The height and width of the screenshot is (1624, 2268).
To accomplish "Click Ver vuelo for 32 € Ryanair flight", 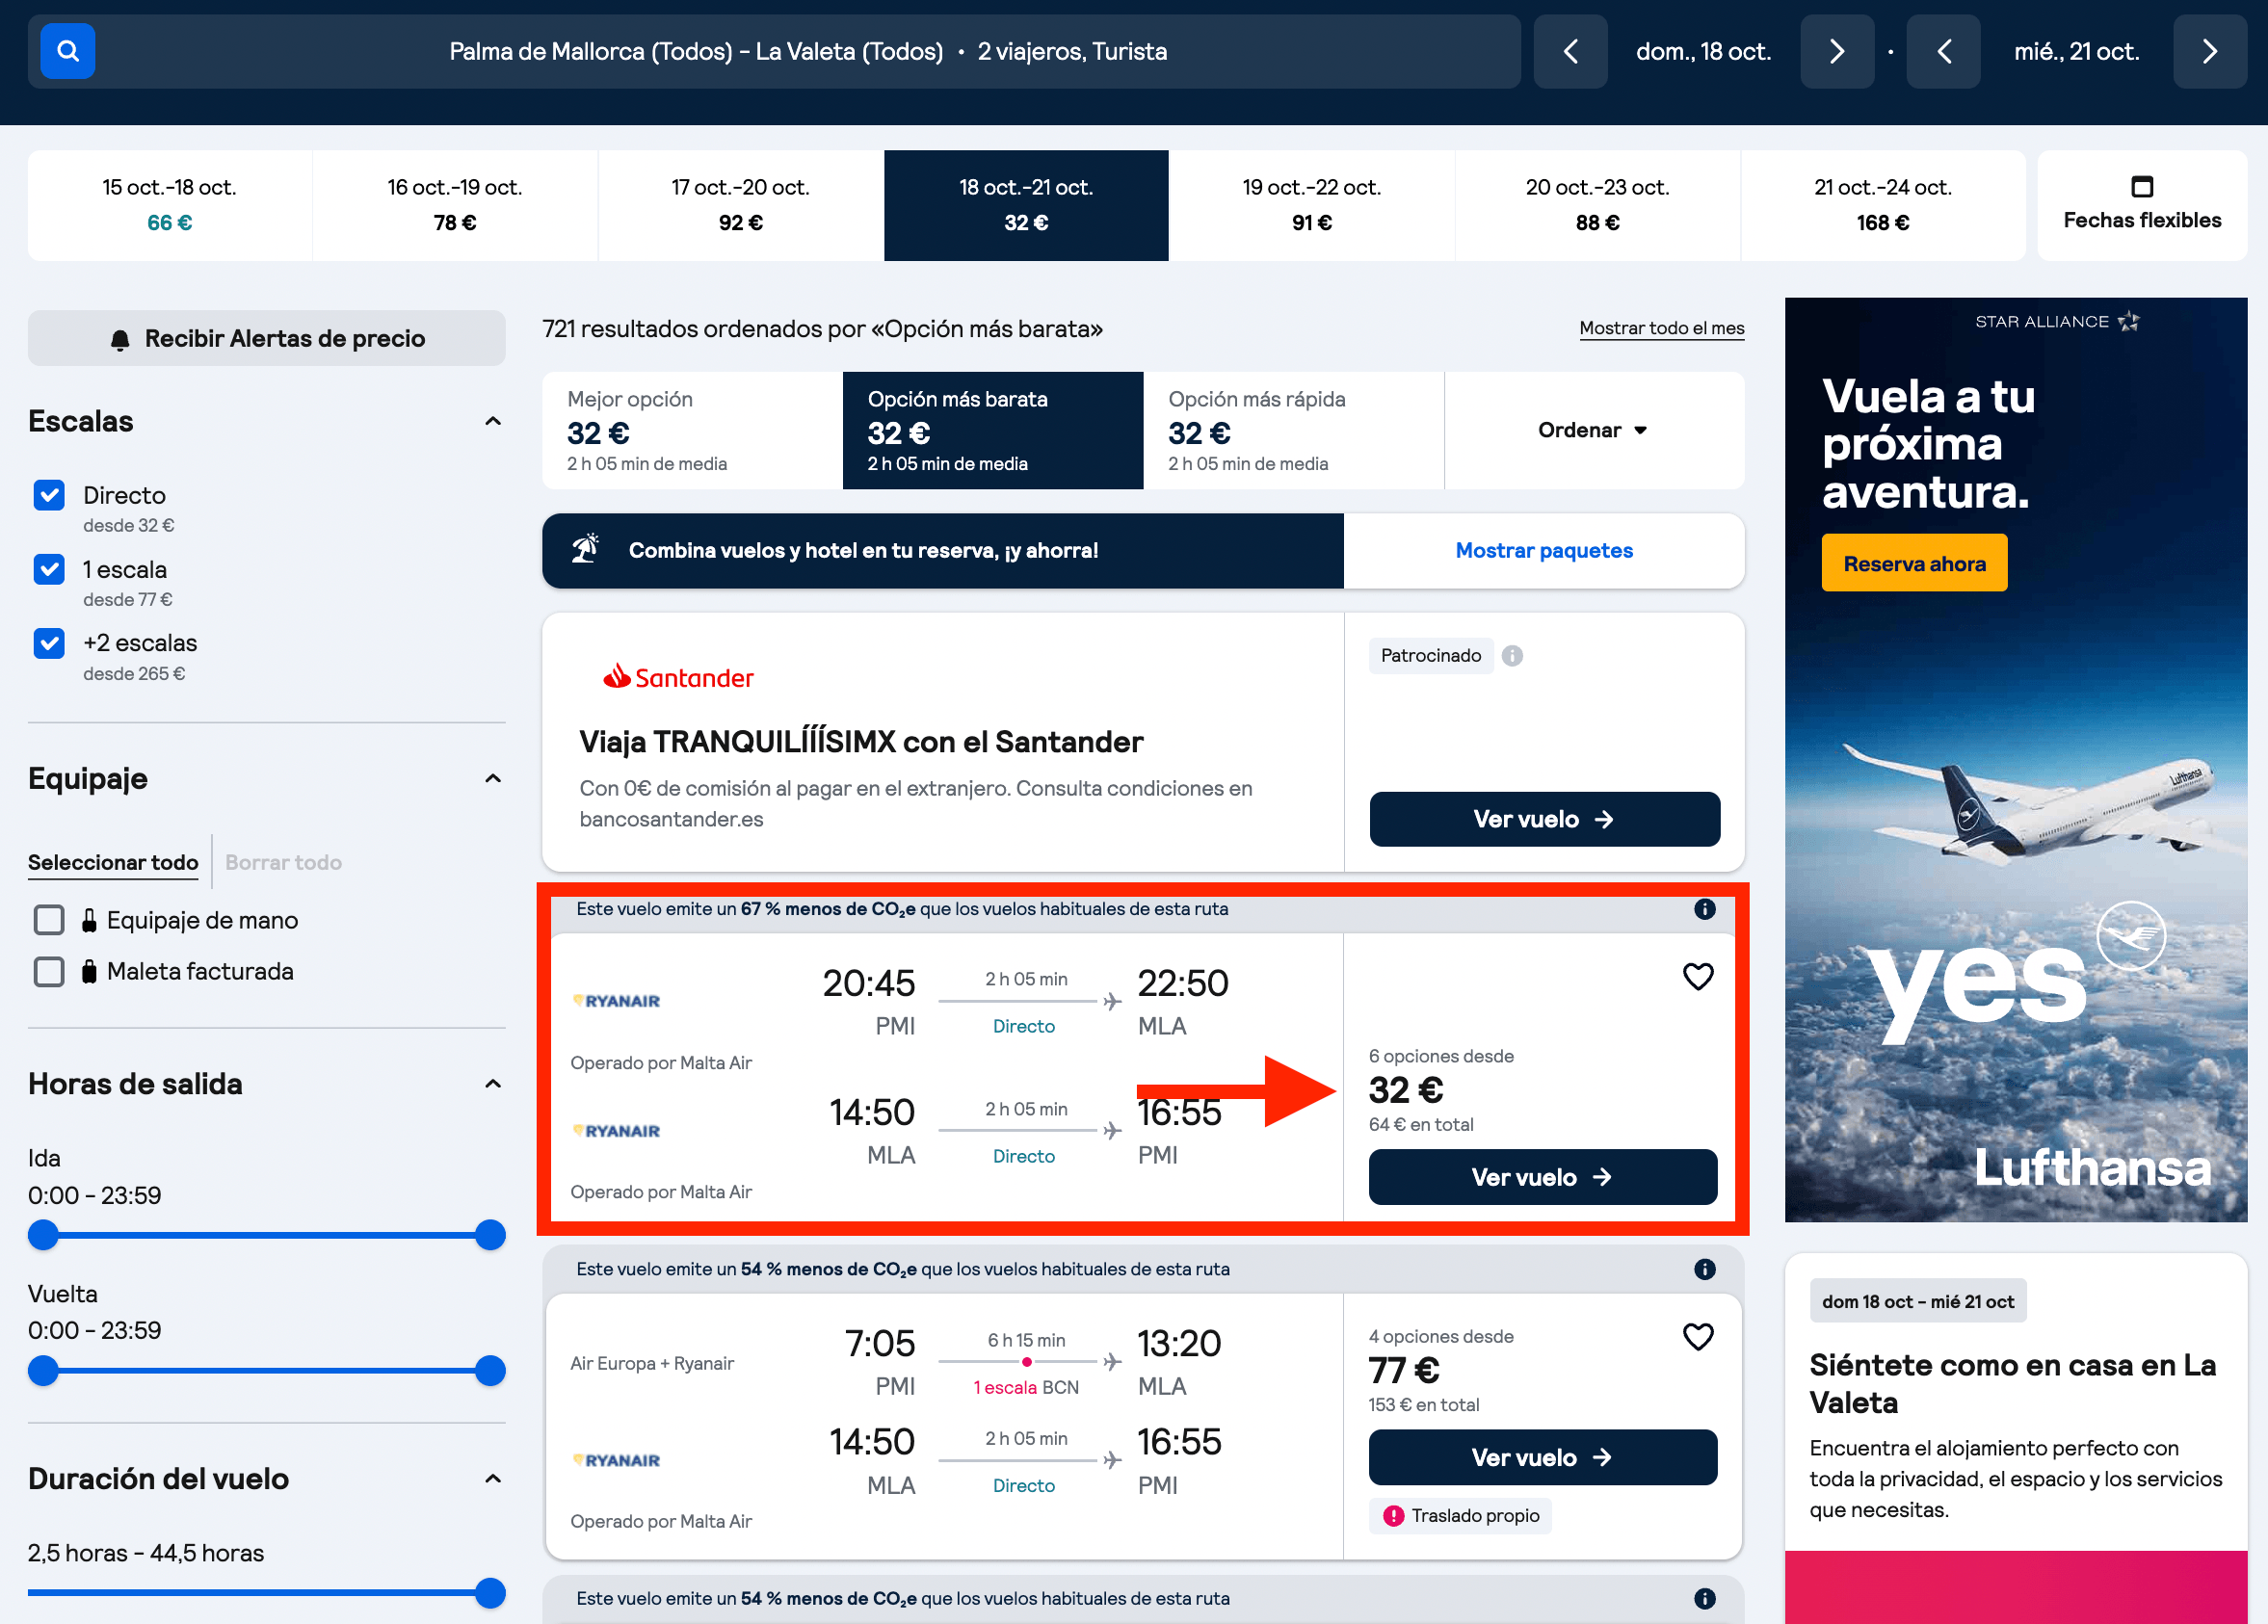I will 1543,1177.
